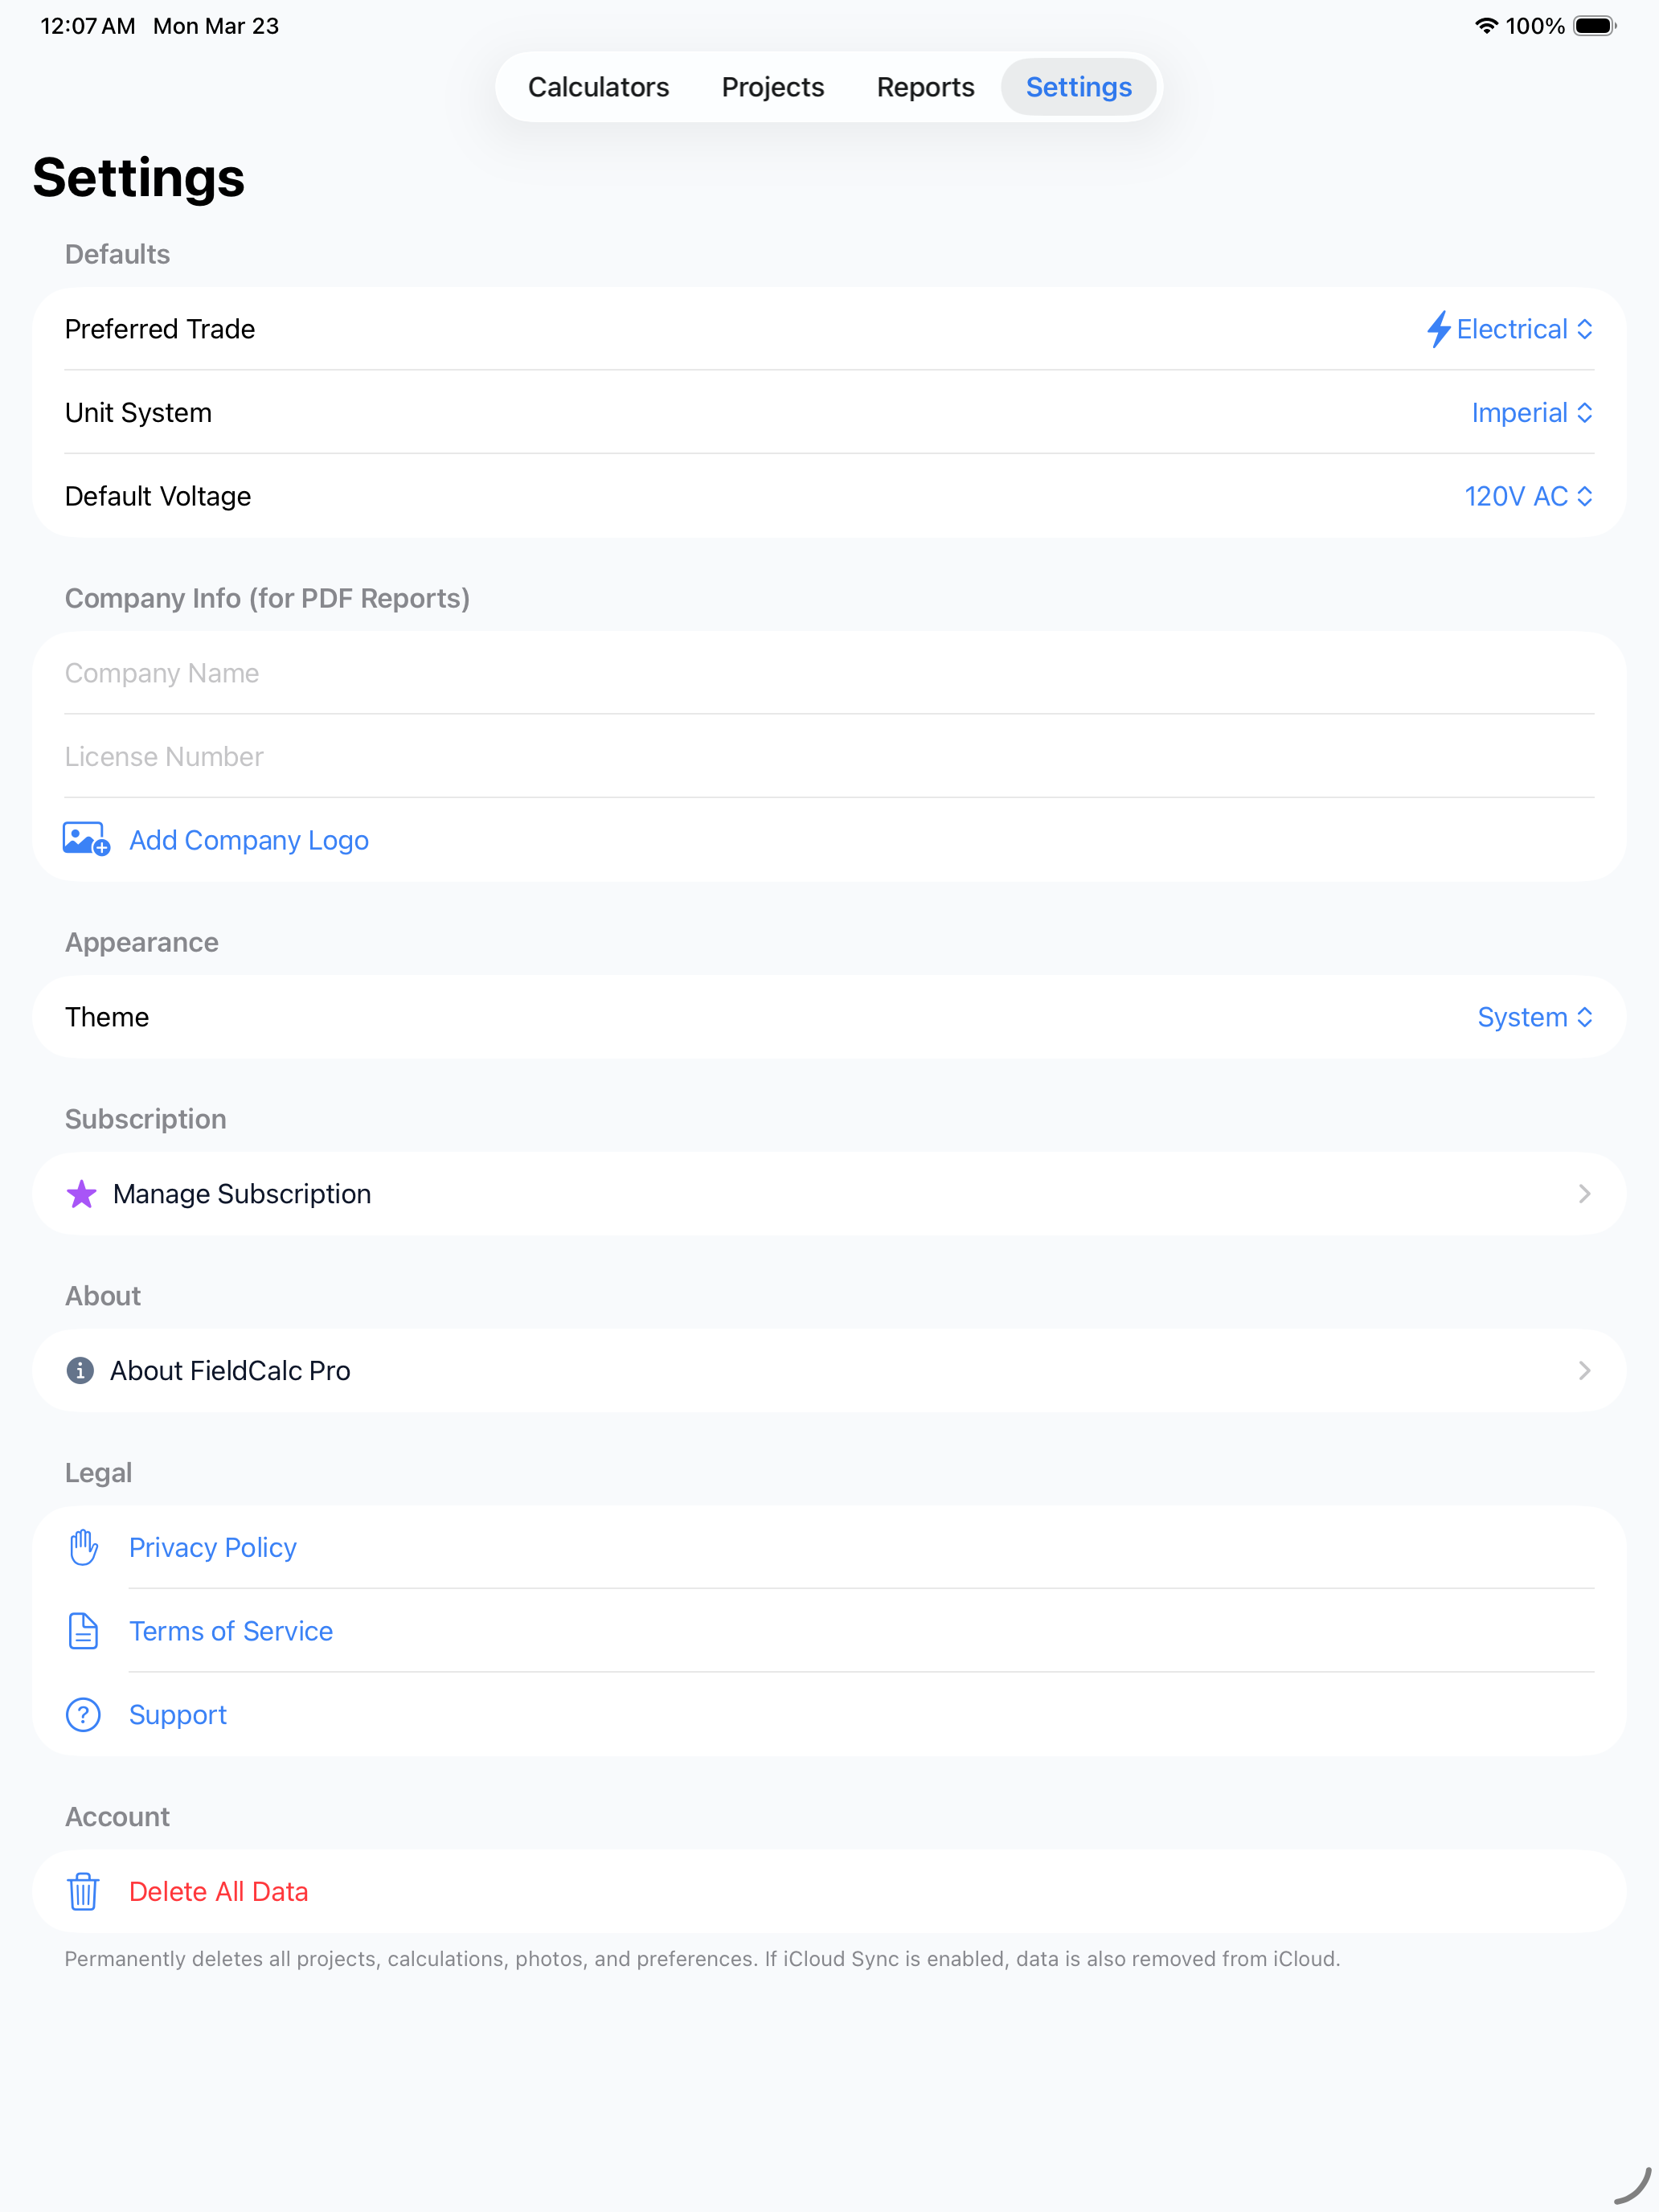This screenshot has height=2212, width=1659.
Task: Open About FieldCalc Pro disclosure chevron
Action: tap(1584, 1370)
